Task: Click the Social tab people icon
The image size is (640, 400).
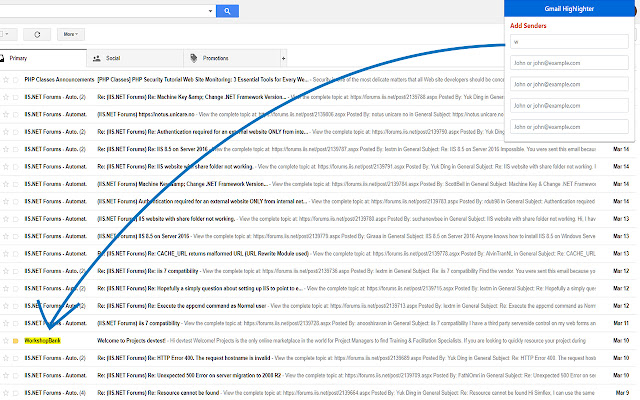Action: (97, 58)
